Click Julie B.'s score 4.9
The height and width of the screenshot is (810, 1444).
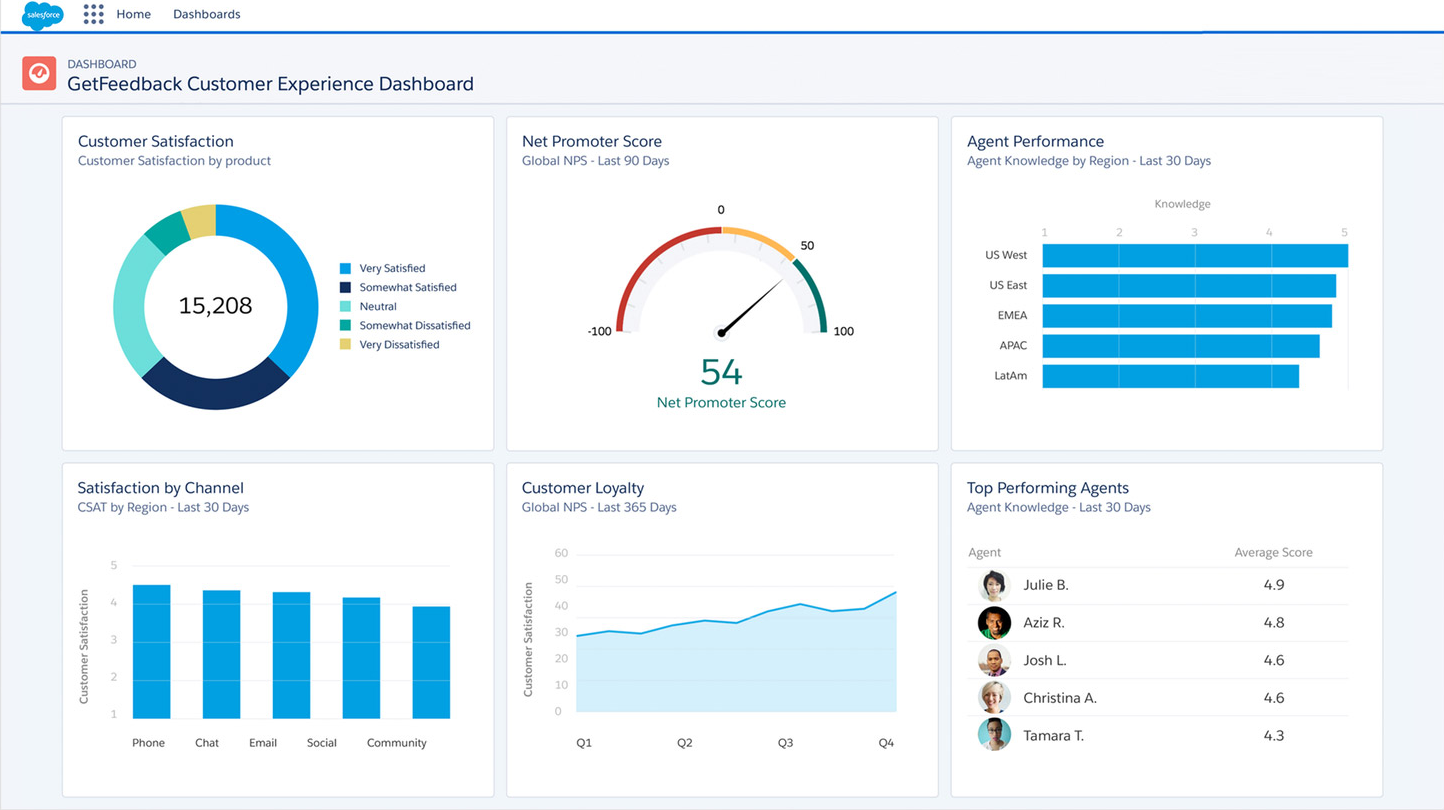pos(1273,585)
